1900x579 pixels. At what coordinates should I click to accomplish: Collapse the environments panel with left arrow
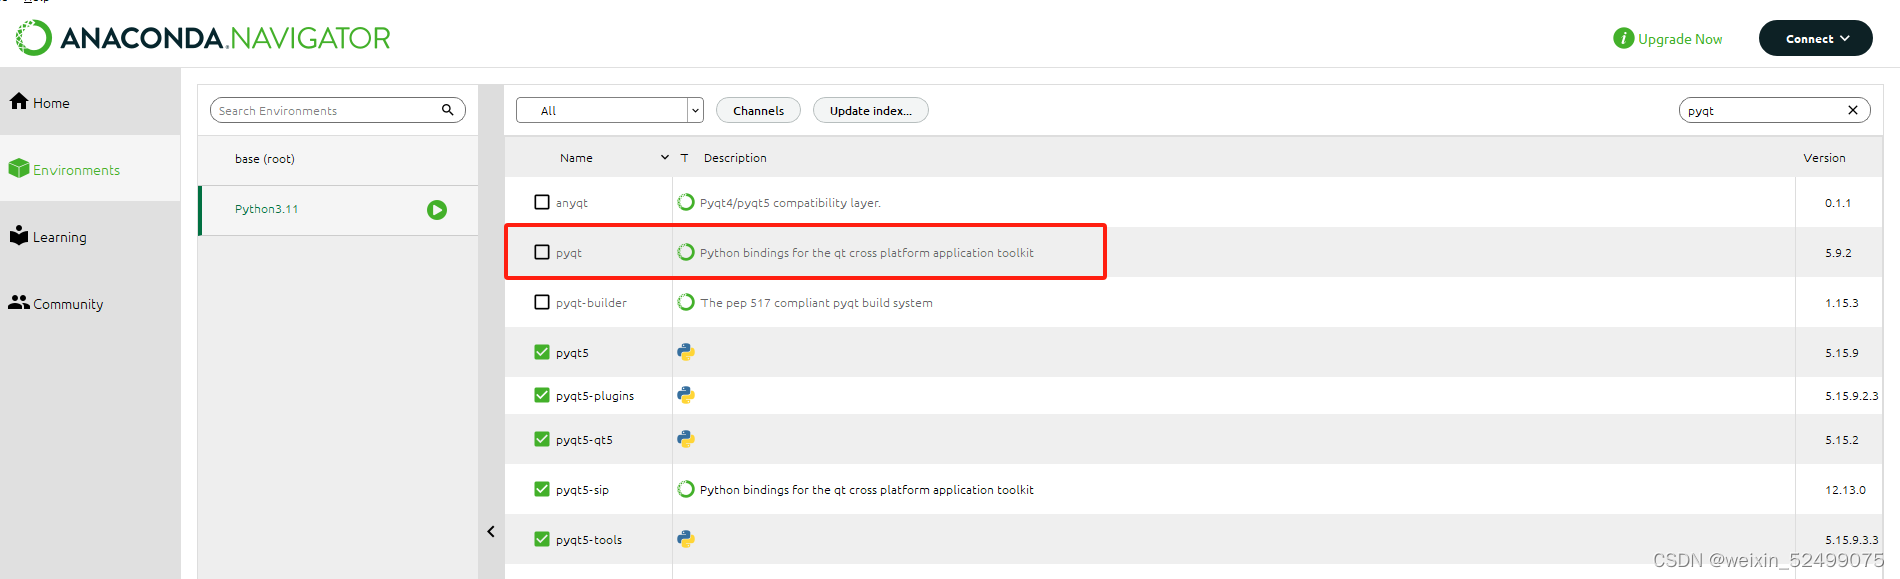click(x=491, y=531)
